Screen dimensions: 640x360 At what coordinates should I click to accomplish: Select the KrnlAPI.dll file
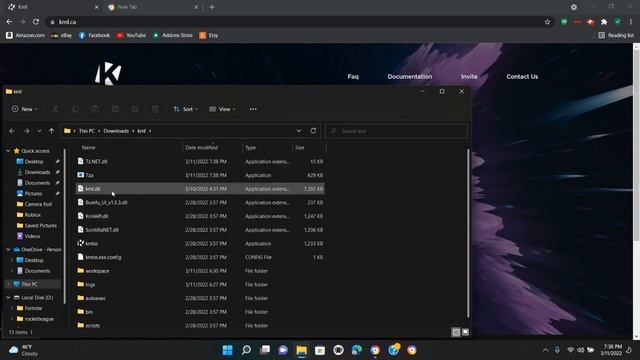[x=200, y=216]
